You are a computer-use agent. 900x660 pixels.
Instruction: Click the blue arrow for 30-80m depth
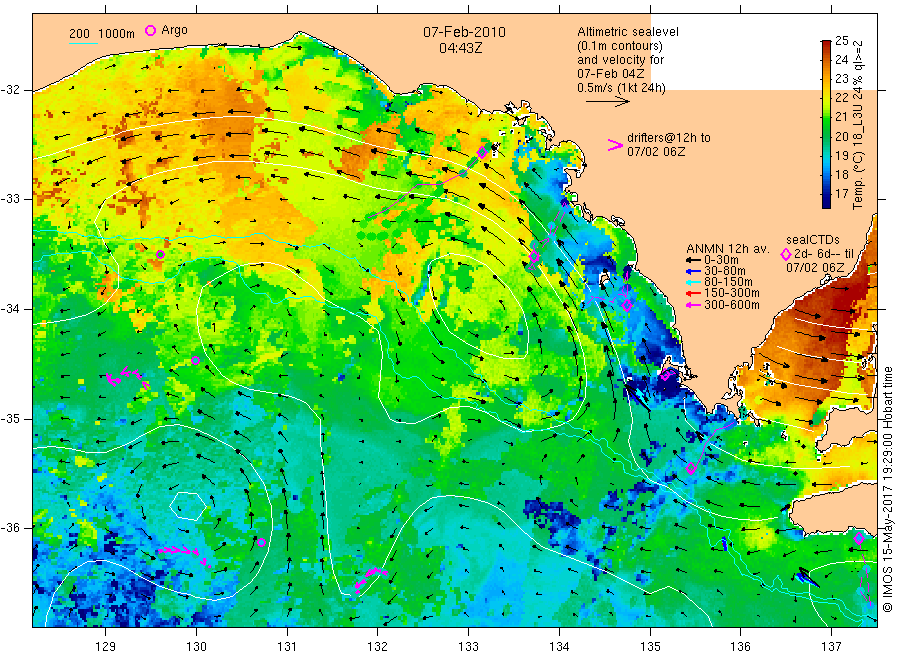[694, 271]
